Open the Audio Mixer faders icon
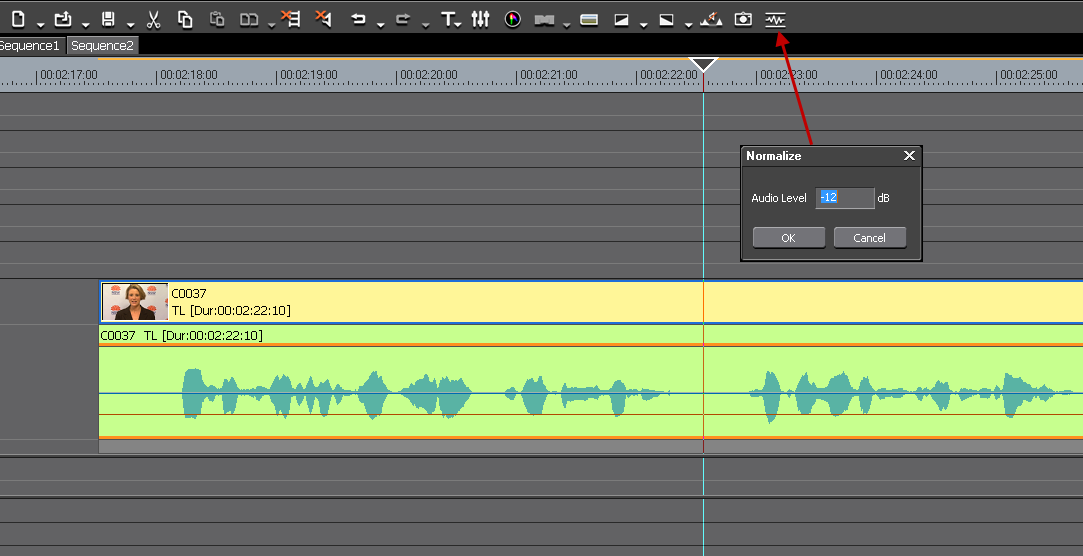This screenshot has width=1083, height=556. point(481,19)
